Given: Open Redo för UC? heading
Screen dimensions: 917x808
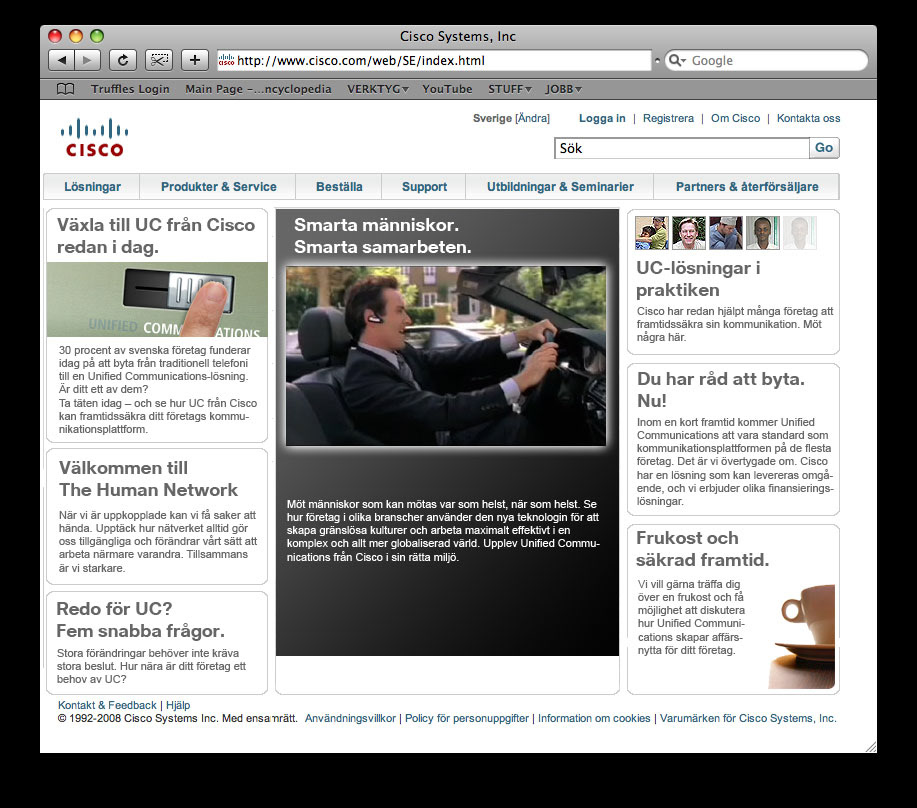Looking at the screenshot, I should (x=140, y=620).
